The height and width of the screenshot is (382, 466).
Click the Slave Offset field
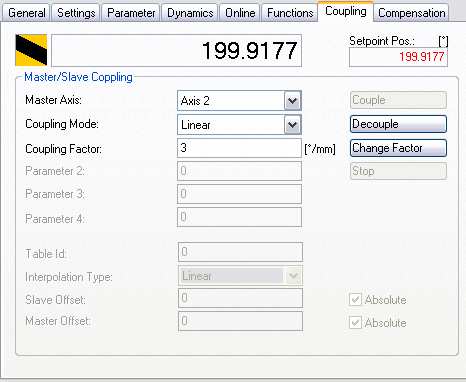click(x=240, y=298)
